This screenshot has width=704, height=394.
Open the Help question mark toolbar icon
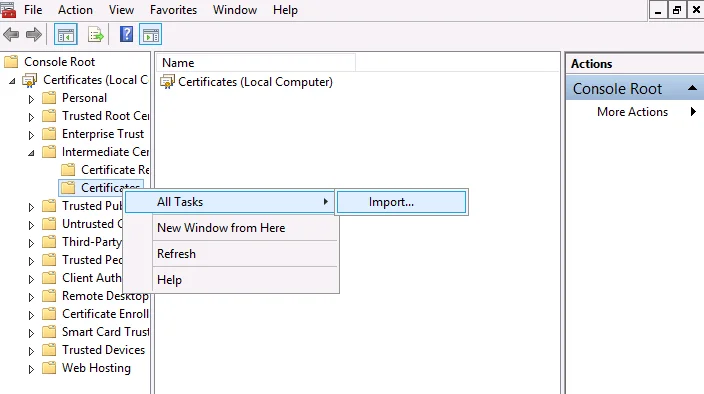[127, 34]
